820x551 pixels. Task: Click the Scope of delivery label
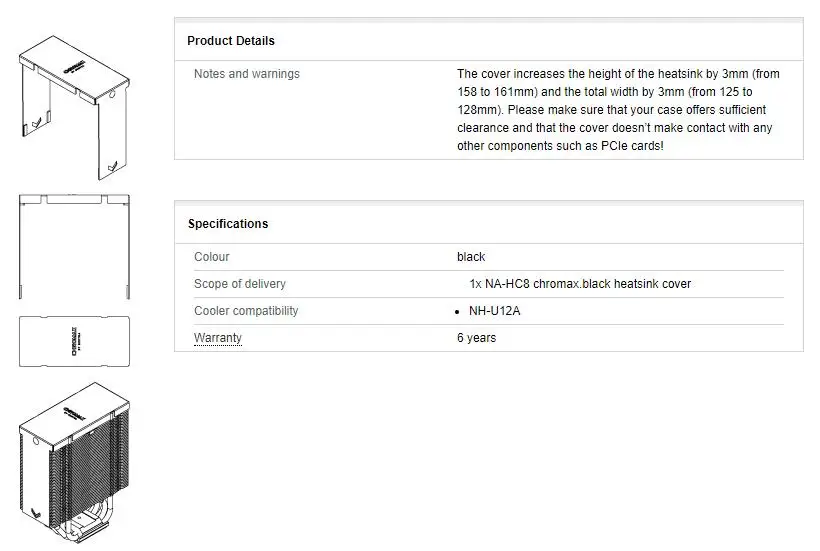pos(240,284)
